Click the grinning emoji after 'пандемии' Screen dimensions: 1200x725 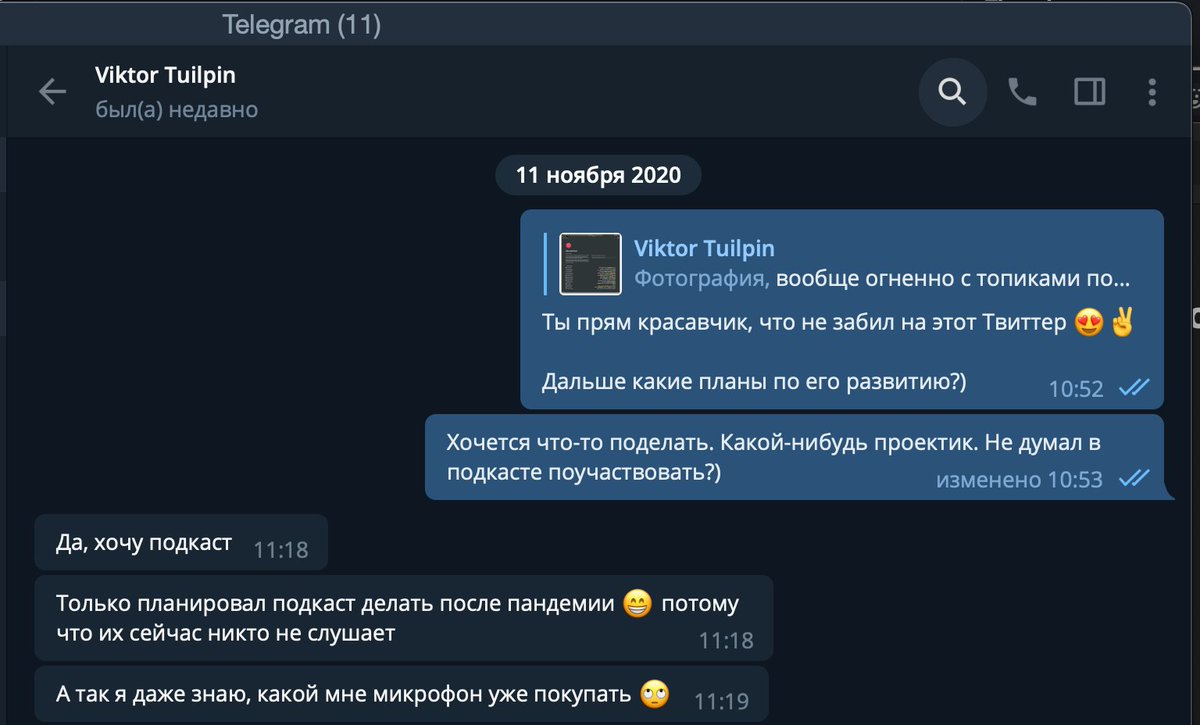click(636, 604)
